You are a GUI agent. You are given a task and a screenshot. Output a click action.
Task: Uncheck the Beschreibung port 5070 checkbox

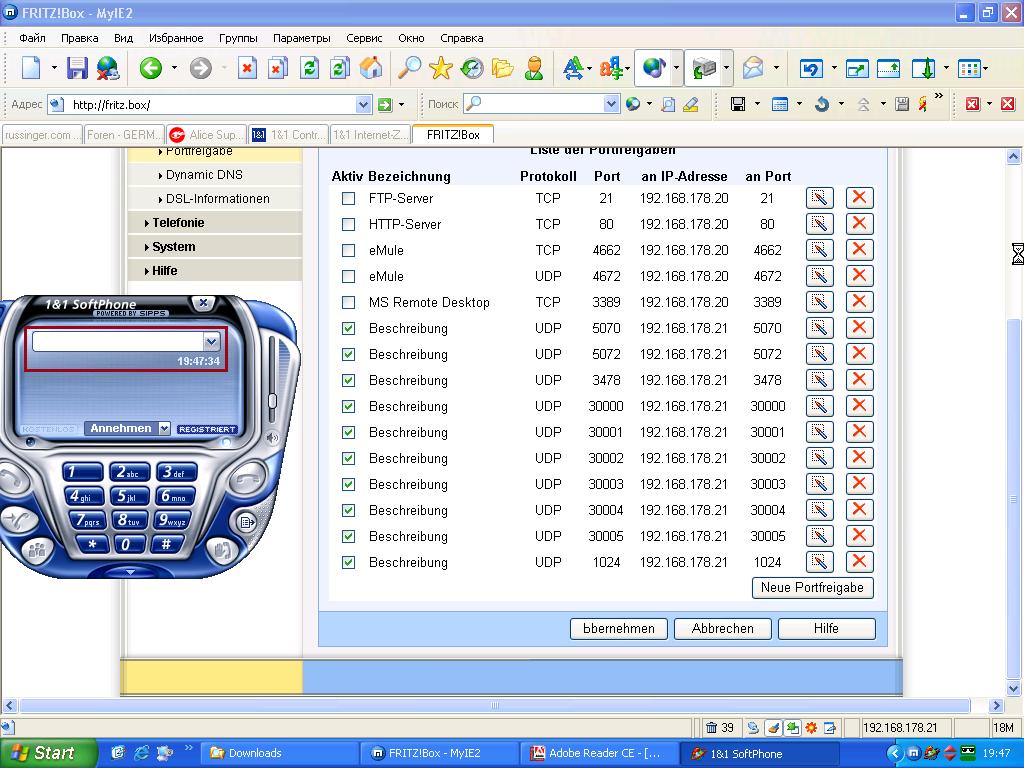[349, 328]
